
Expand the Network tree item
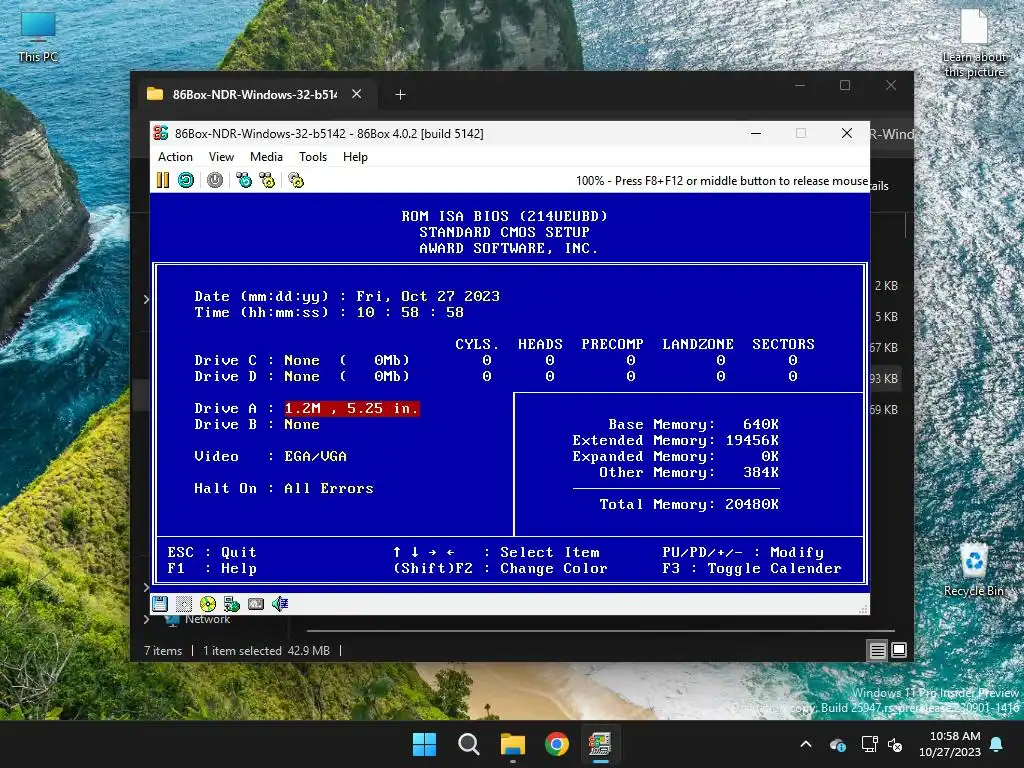click(146, 619)
